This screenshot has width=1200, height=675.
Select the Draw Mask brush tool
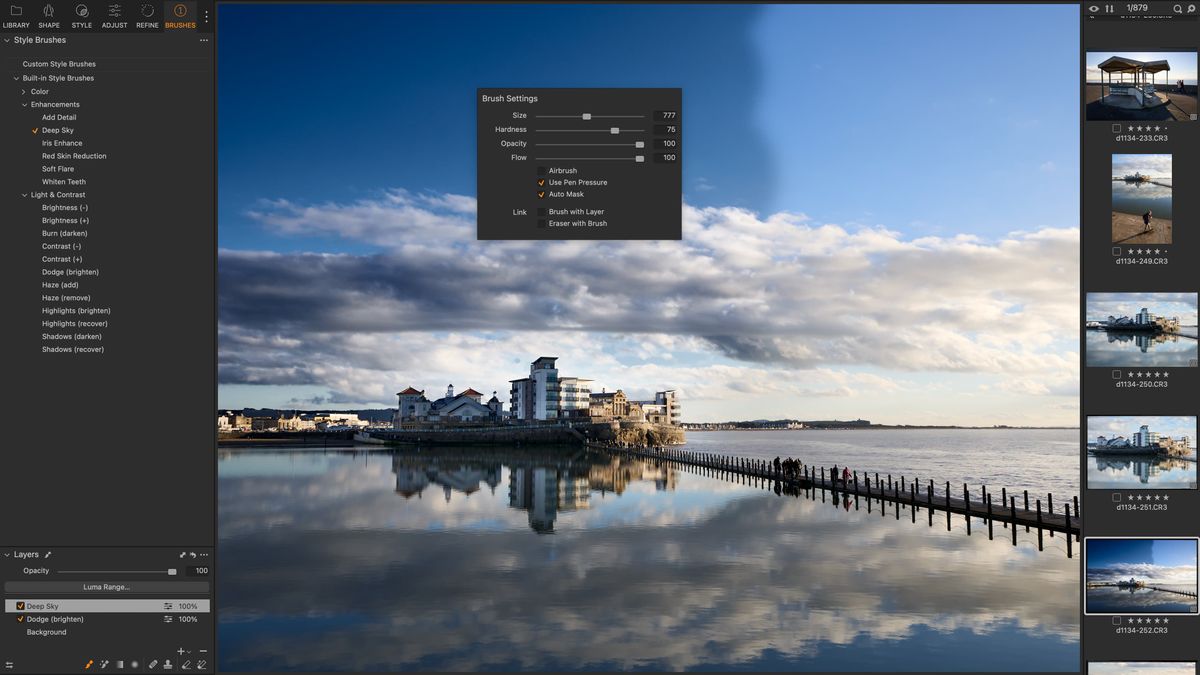pos(88,663)
